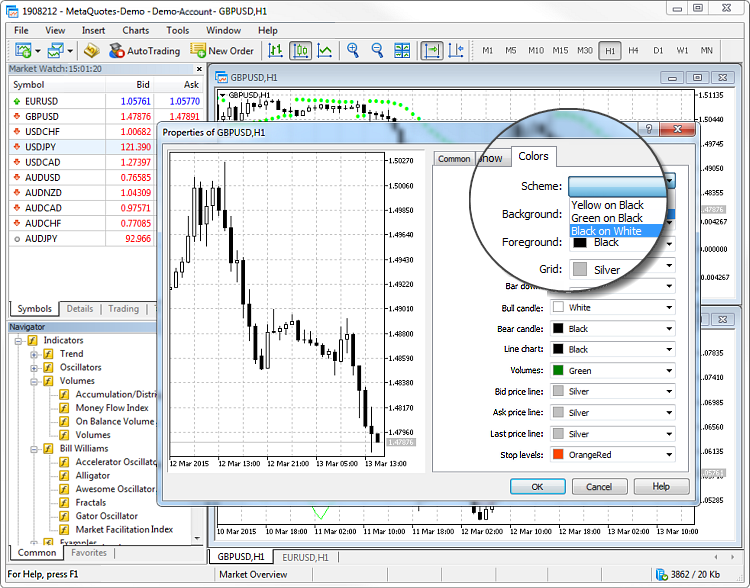Viewport: 750px width, 588px height.
Task: Open the Profiles toolbar icon
Action: (x=55, y=50)
